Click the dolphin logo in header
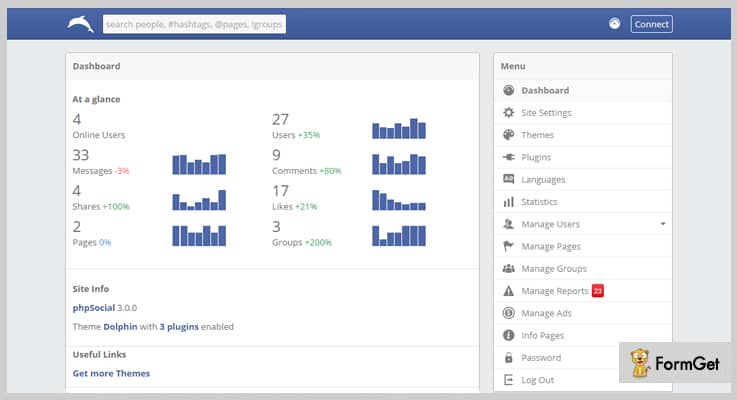The height and width of the screenshot is (400, 737). (x=80, y=24)
